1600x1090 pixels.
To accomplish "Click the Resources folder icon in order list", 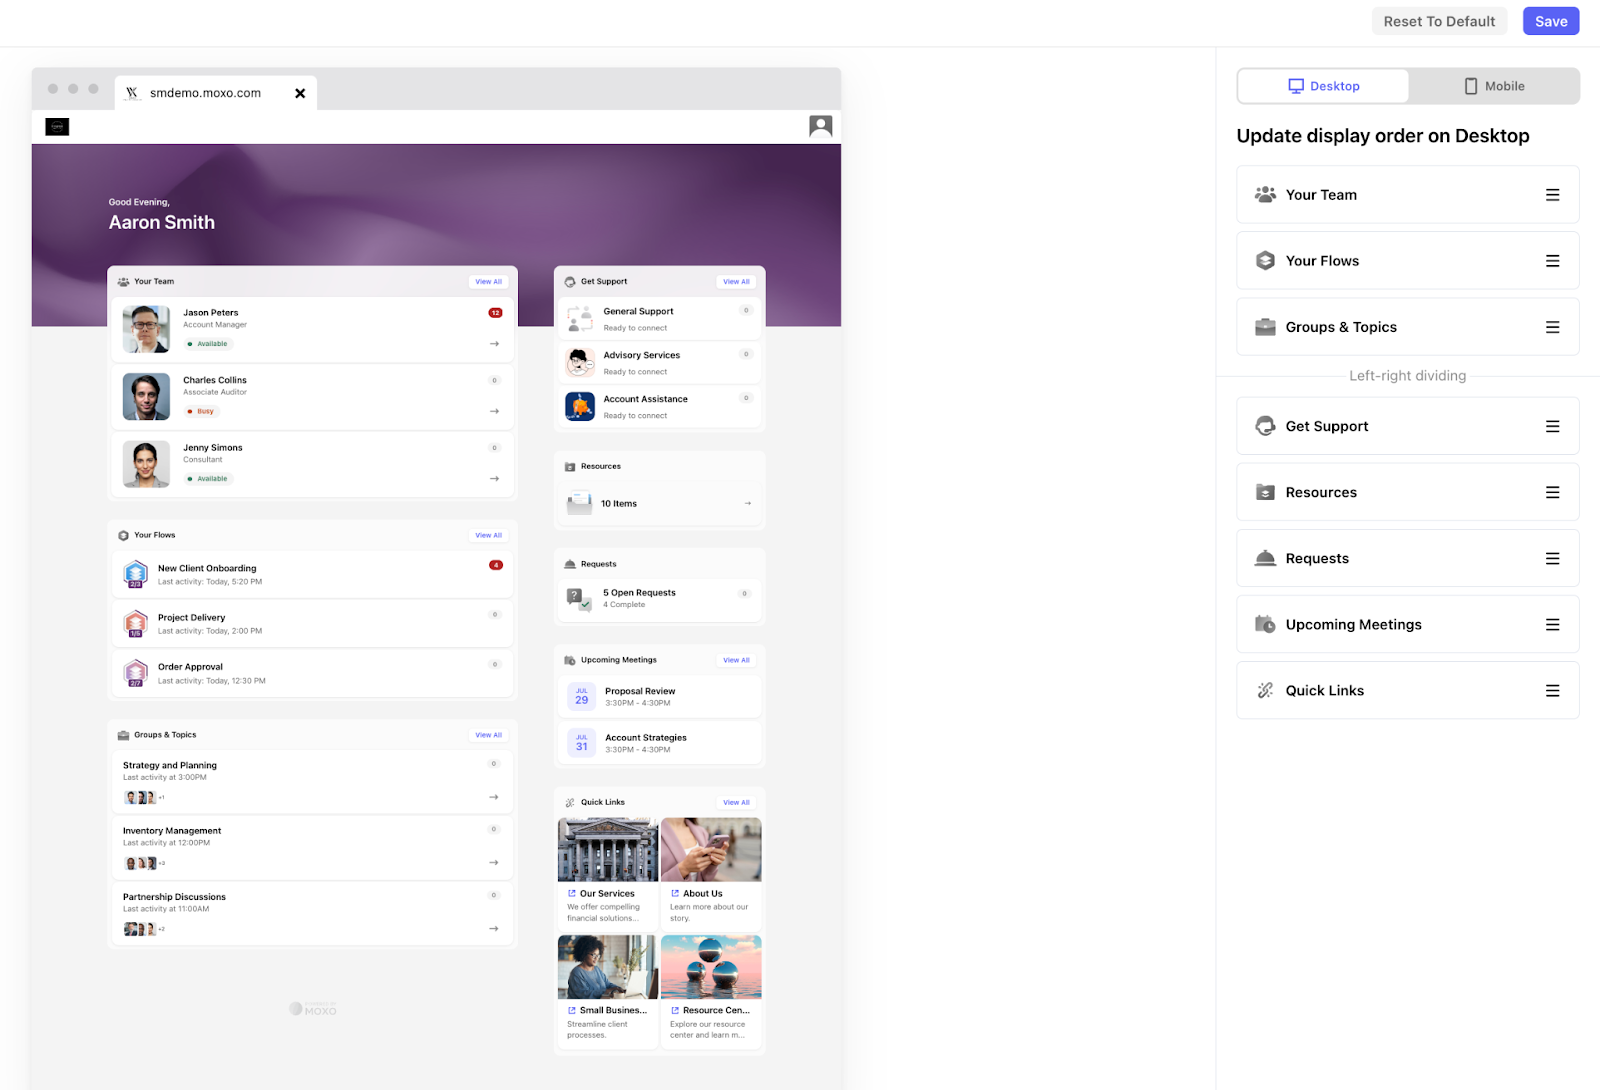I will coord(1265,492).
